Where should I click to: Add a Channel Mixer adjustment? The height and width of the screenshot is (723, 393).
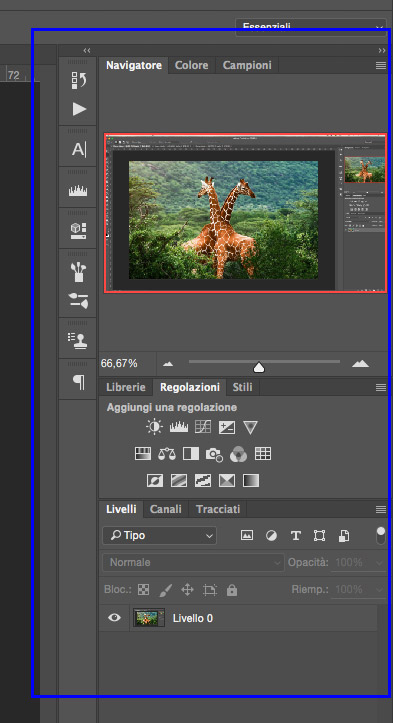(238, 455)
